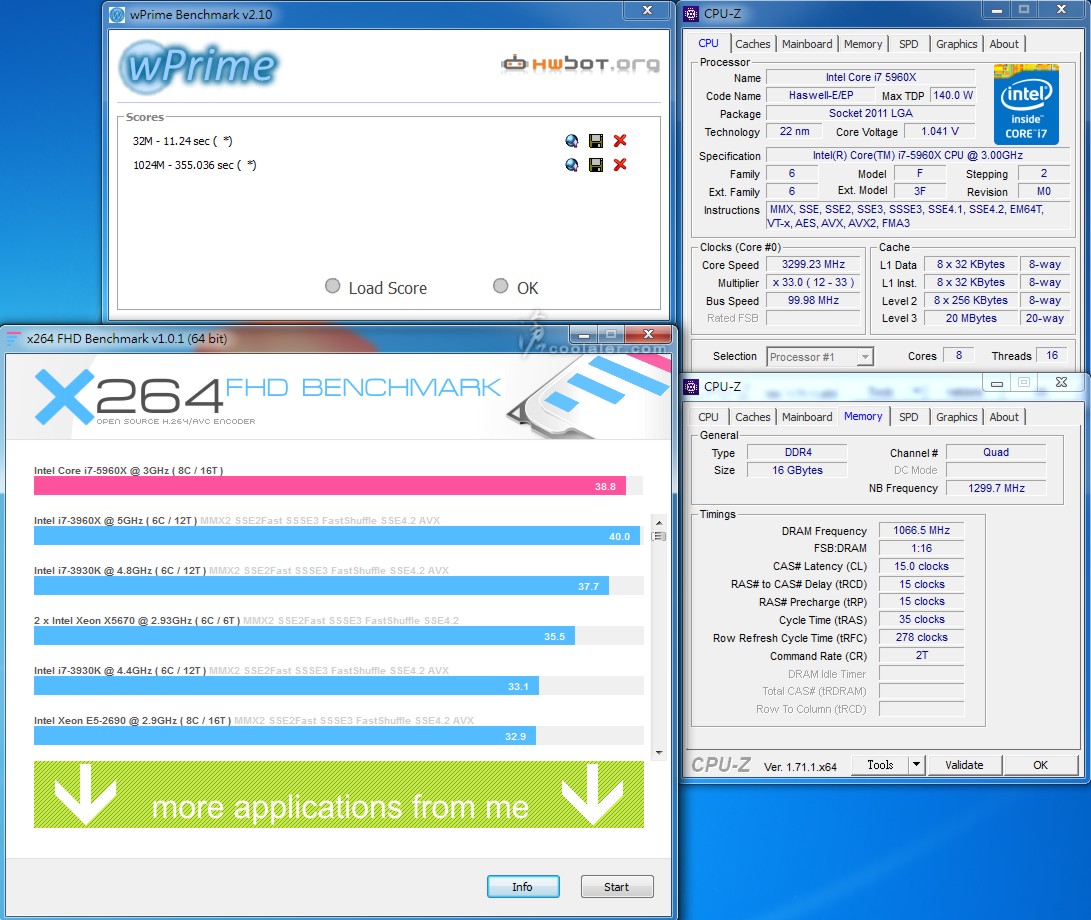This screenshot has height=920, width=1091.
Task: Click the Core Speed value 3299.23 MHz
Action: [813, 264]
